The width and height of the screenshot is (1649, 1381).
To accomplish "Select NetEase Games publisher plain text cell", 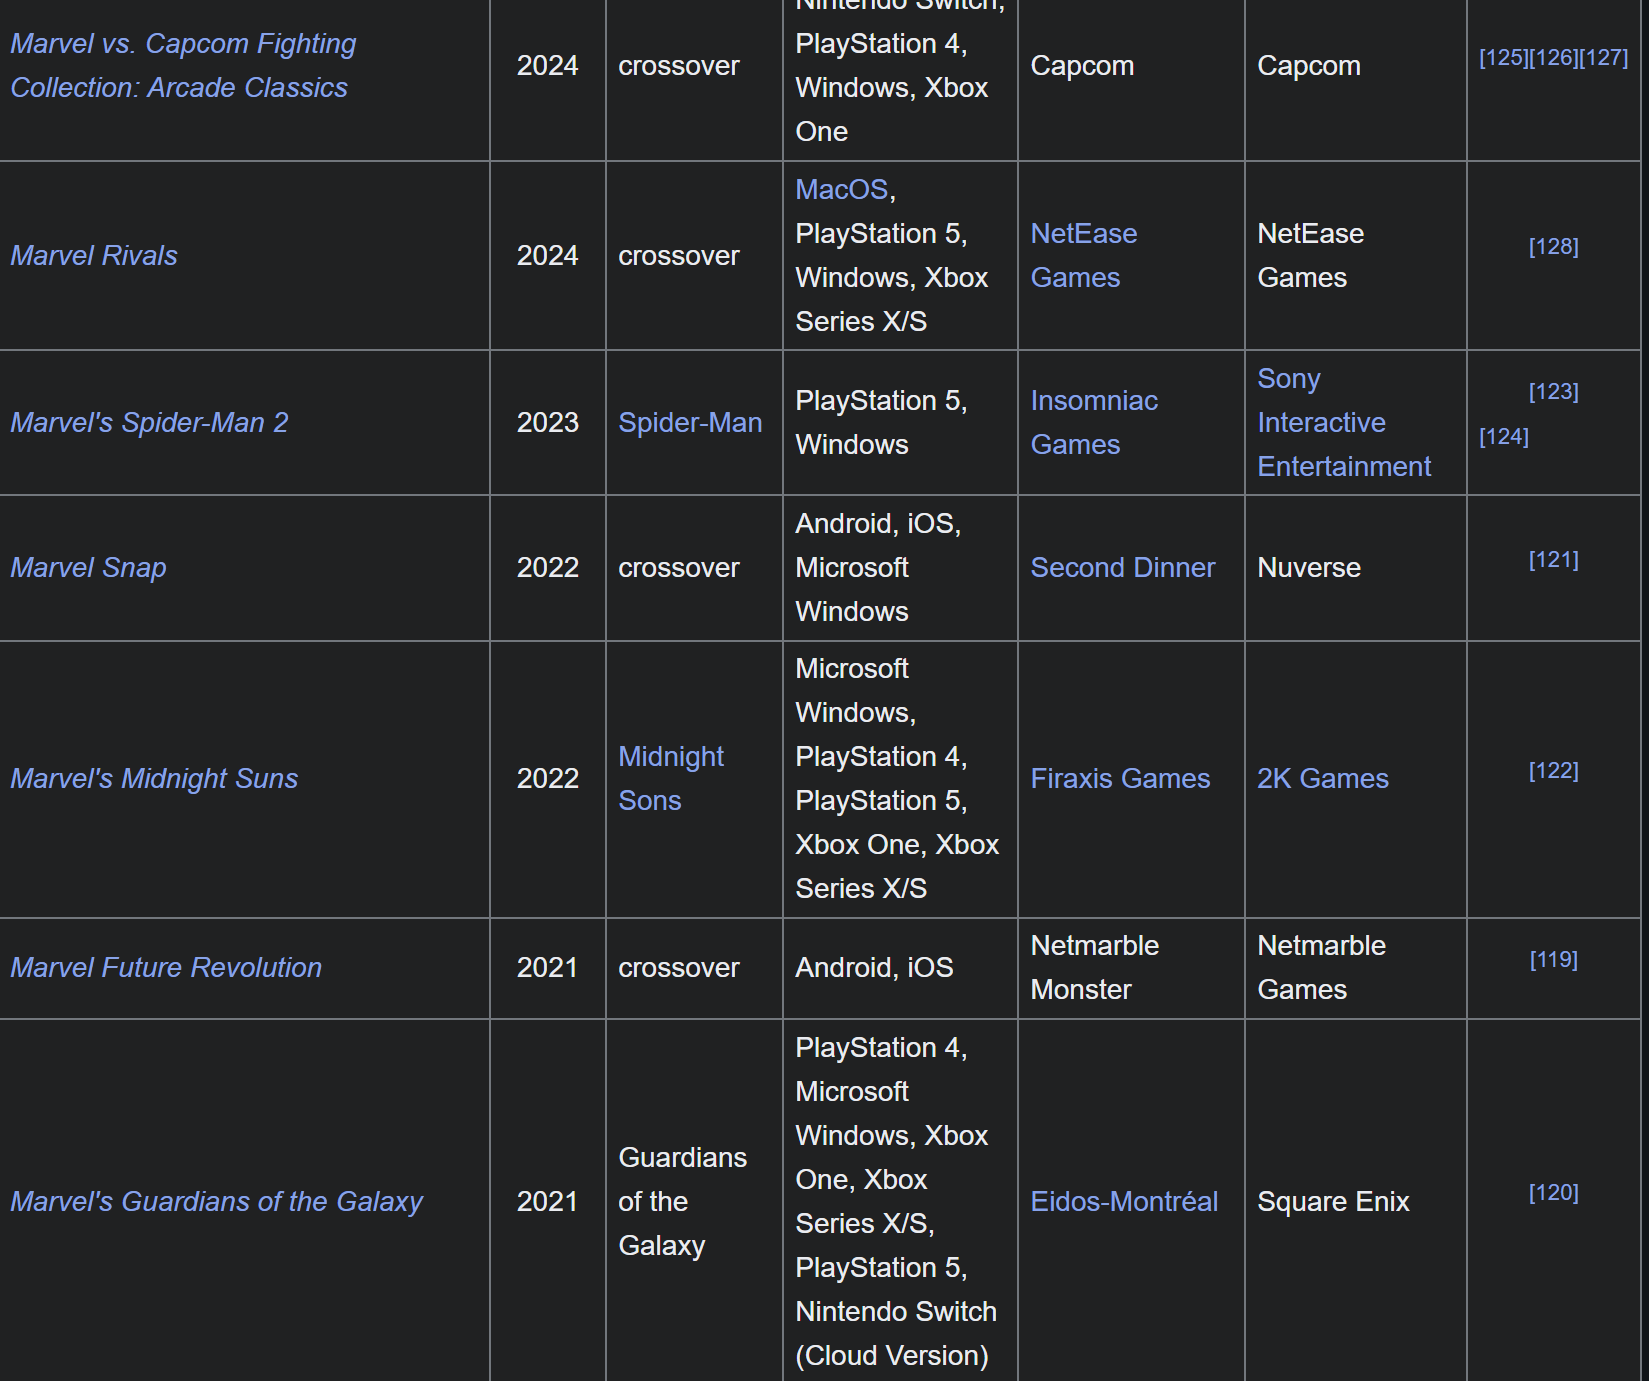I will coord(1355,256).
